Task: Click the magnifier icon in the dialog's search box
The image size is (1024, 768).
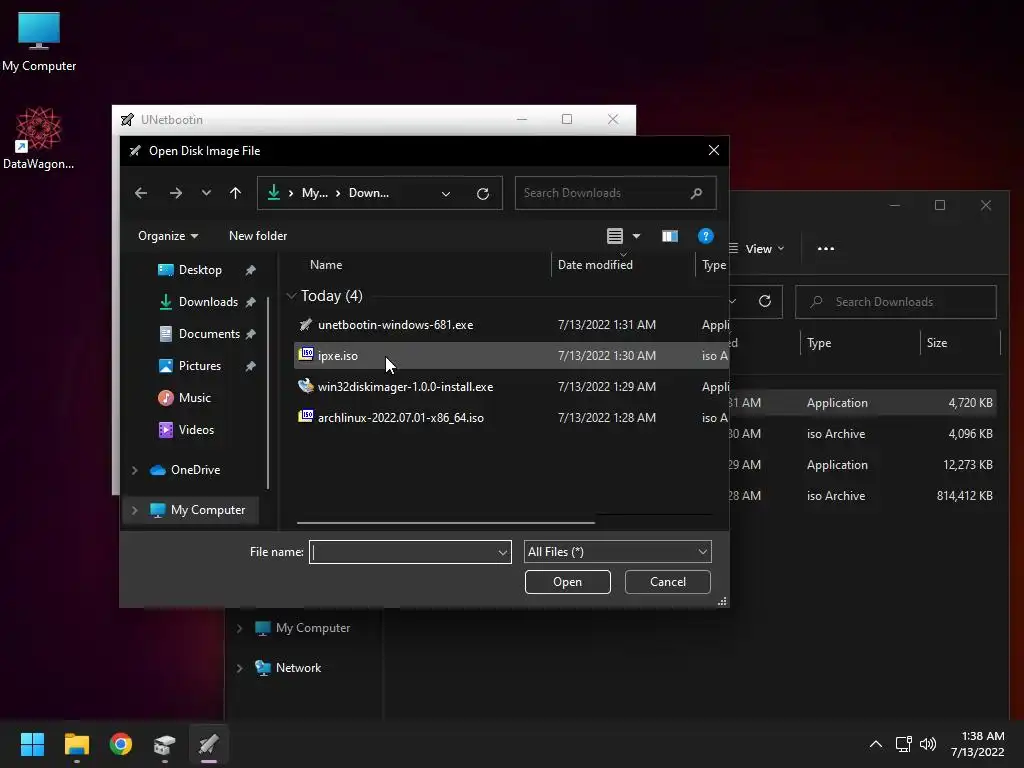Action: point(696,193)
